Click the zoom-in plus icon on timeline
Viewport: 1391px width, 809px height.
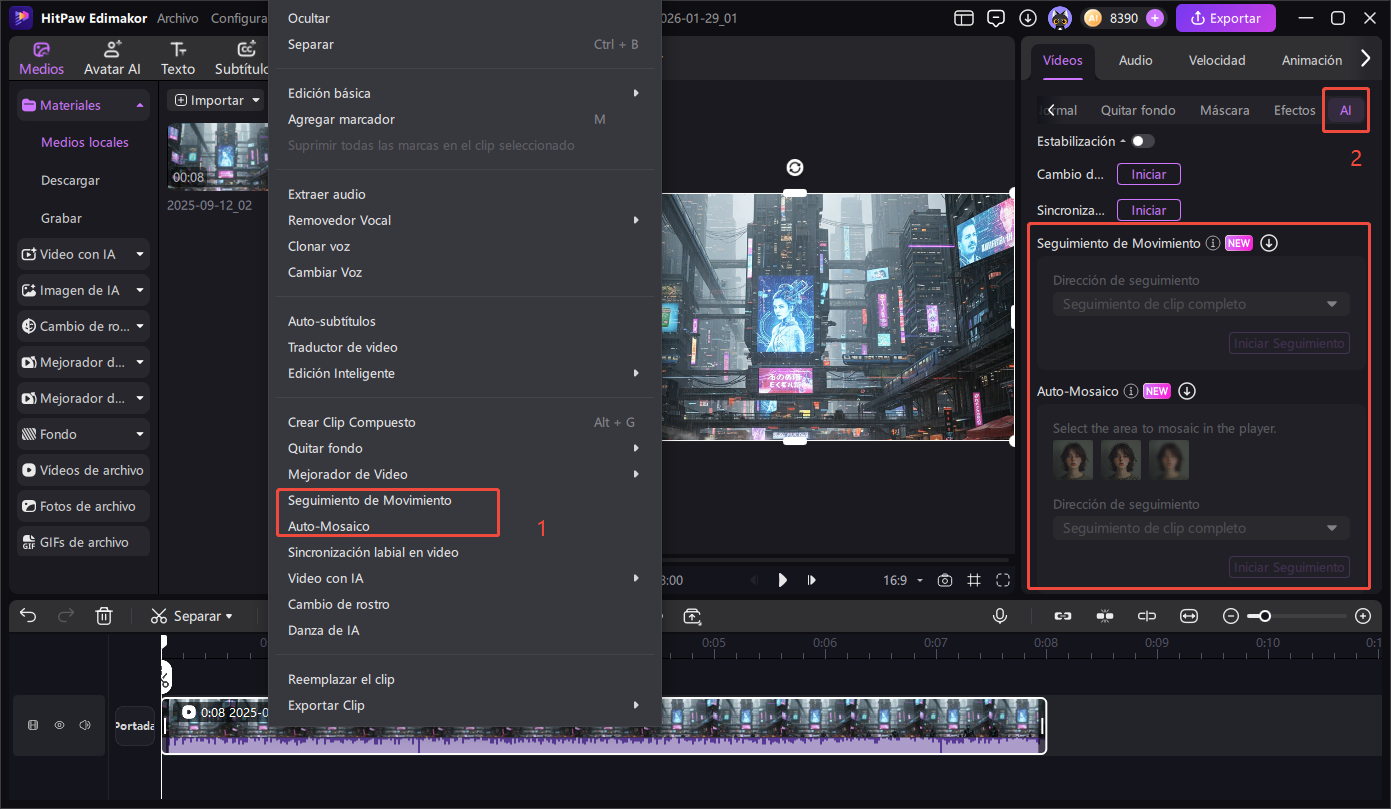tap(1362, 616)
